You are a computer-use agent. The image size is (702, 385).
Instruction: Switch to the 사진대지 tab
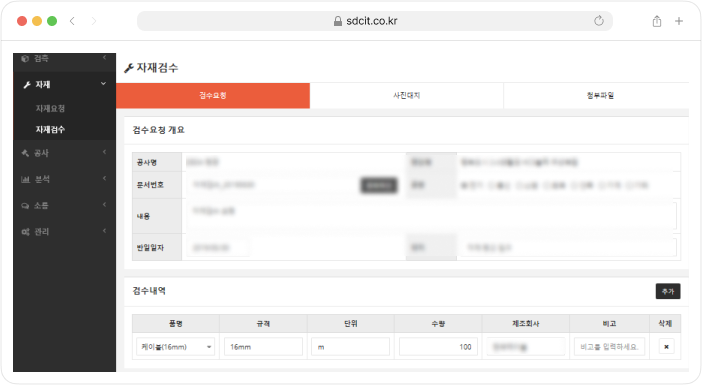407,95
